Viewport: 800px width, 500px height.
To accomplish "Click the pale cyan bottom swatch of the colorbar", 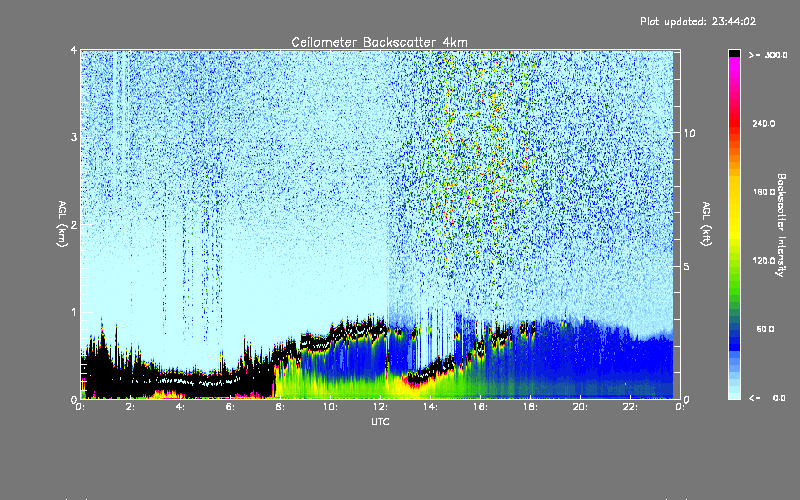I will [x=734, y=395].
